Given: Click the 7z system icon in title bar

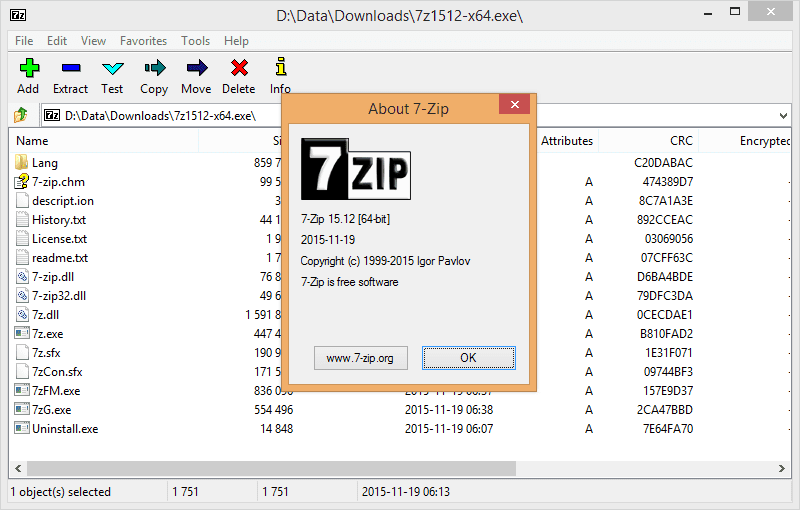Looking at the screenshot, I should point(18,15).
